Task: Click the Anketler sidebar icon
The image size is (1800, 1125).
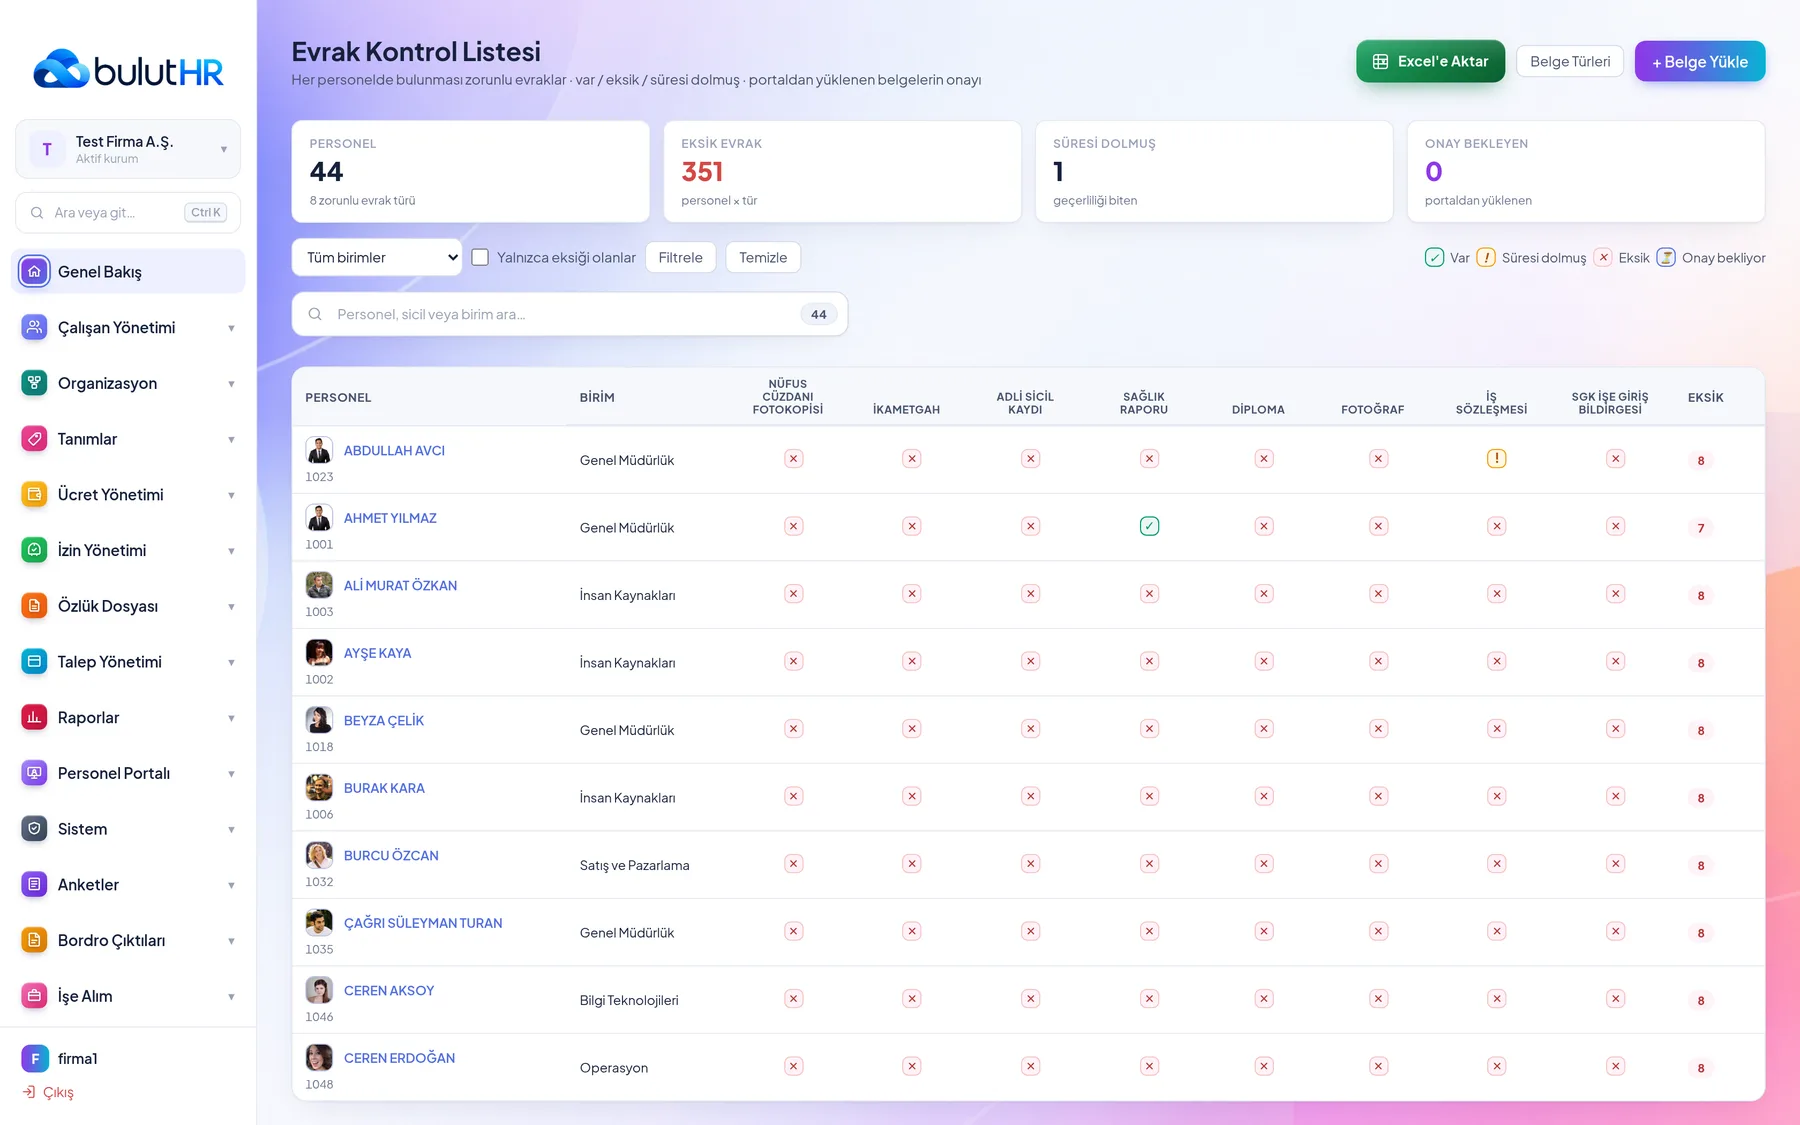Action: (34, 885)
